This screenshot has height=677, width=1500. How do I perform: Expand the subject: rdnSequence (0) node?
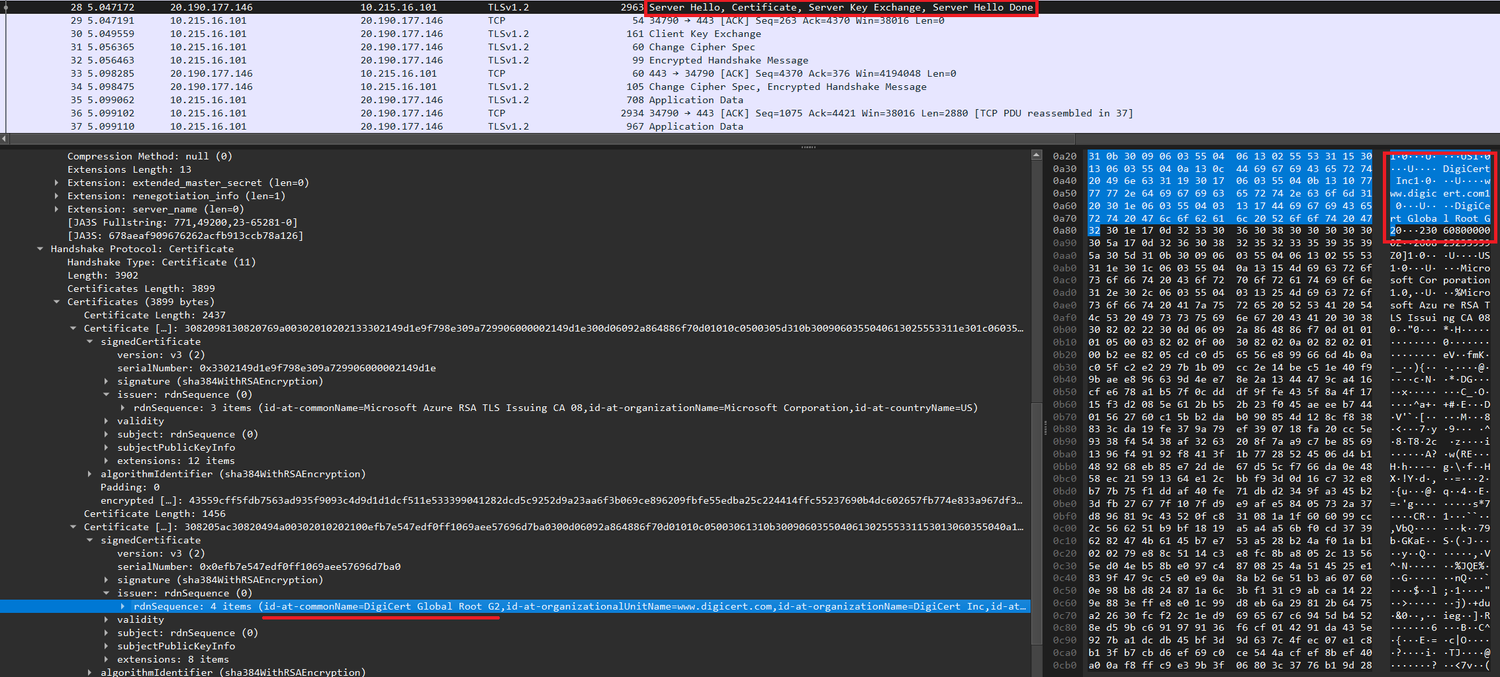pos(104,433)
